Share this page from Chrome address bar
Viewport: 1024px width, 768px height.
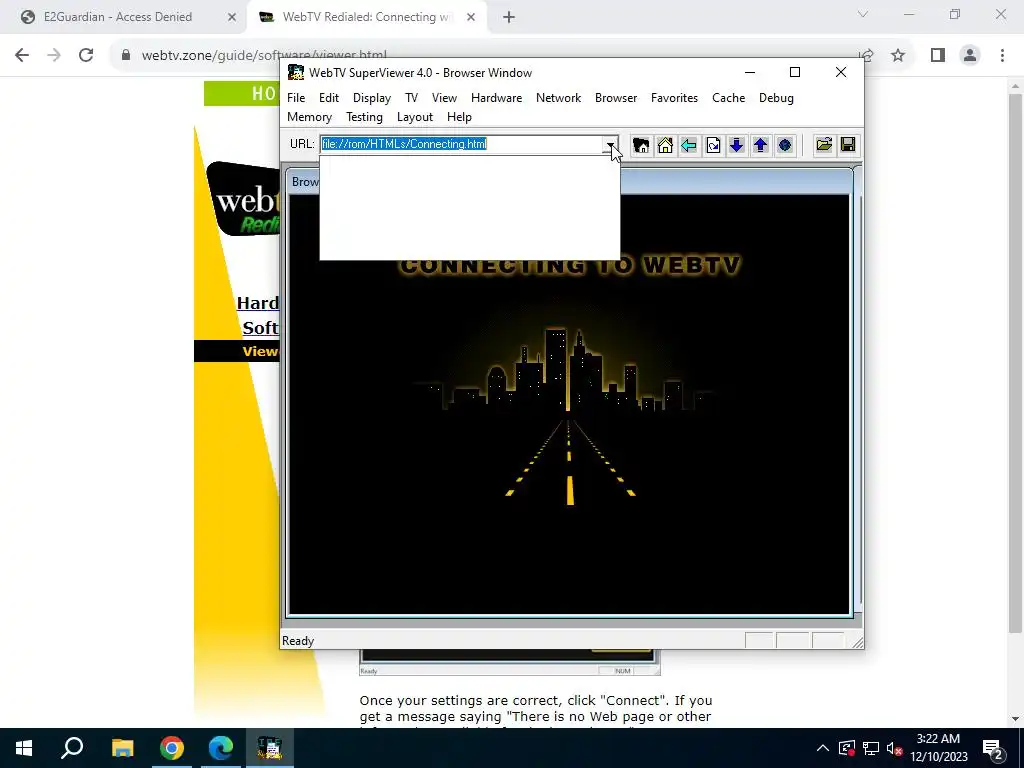tap(866, 56)
